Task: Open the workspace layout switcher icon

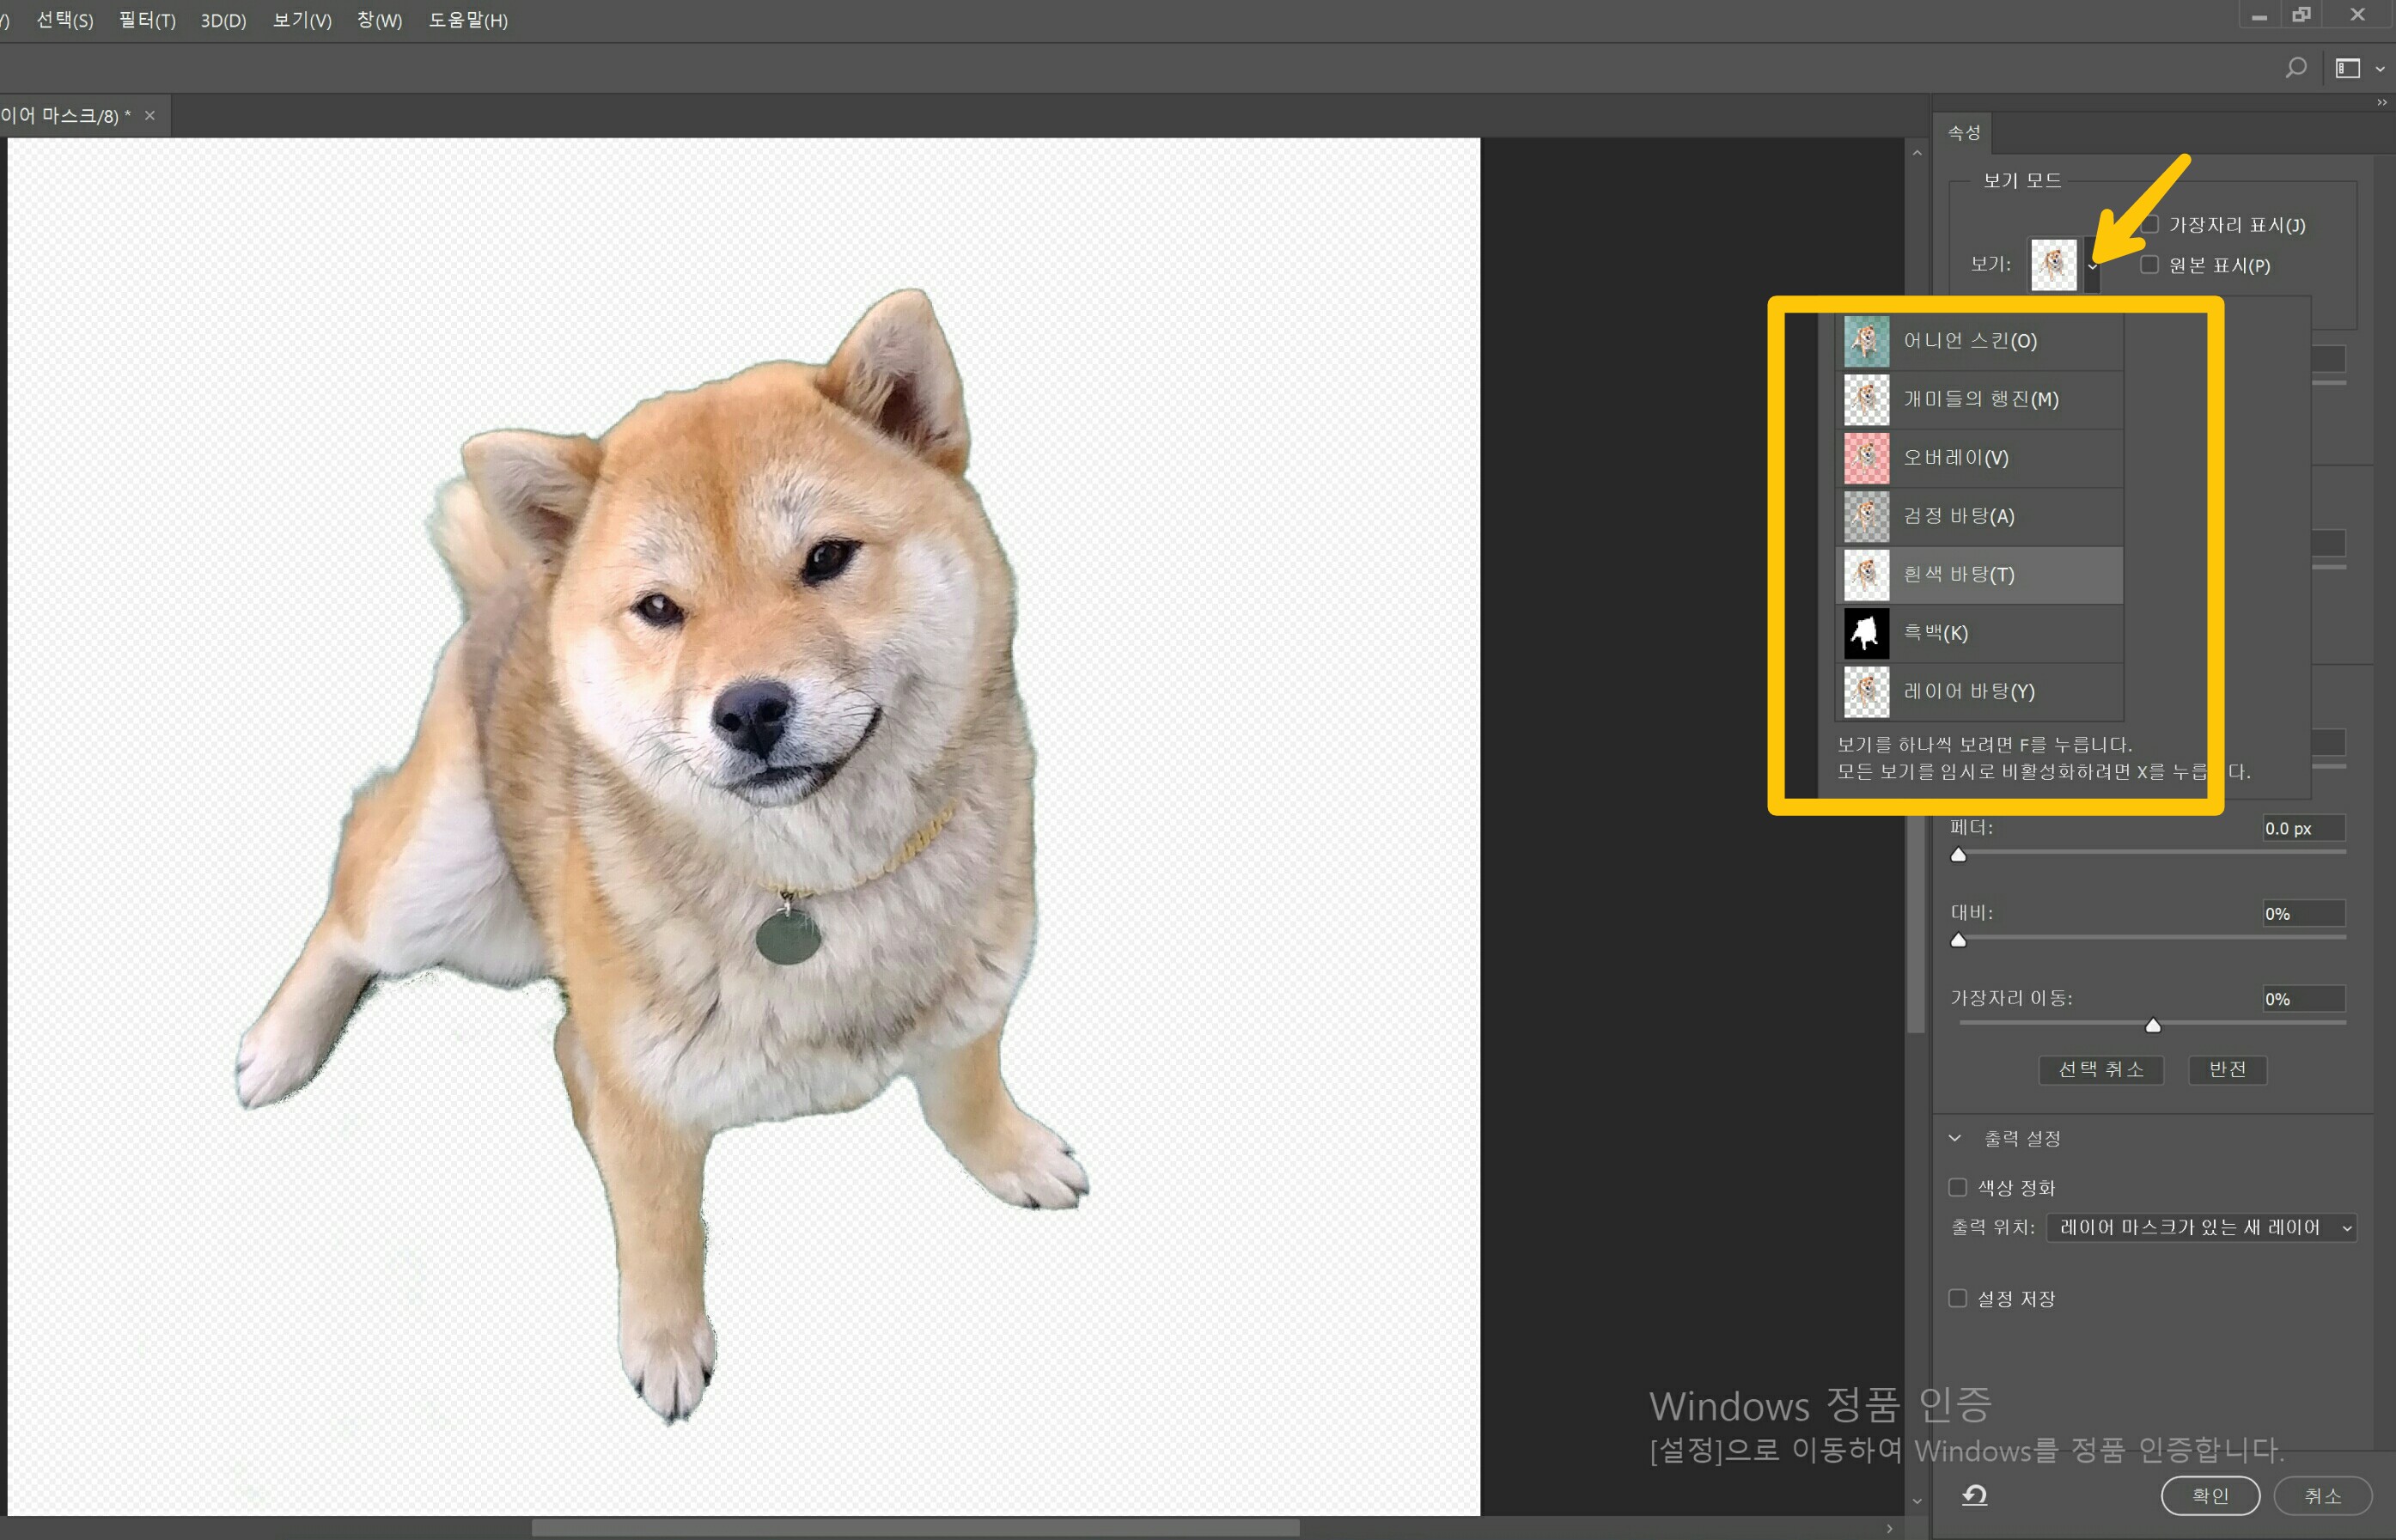Action: click(2348, 68)
